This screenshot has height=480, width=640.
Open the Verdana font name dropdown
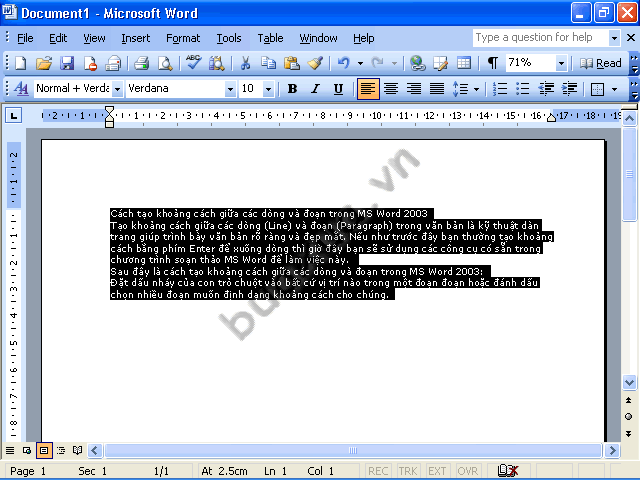tap(231, 89)
